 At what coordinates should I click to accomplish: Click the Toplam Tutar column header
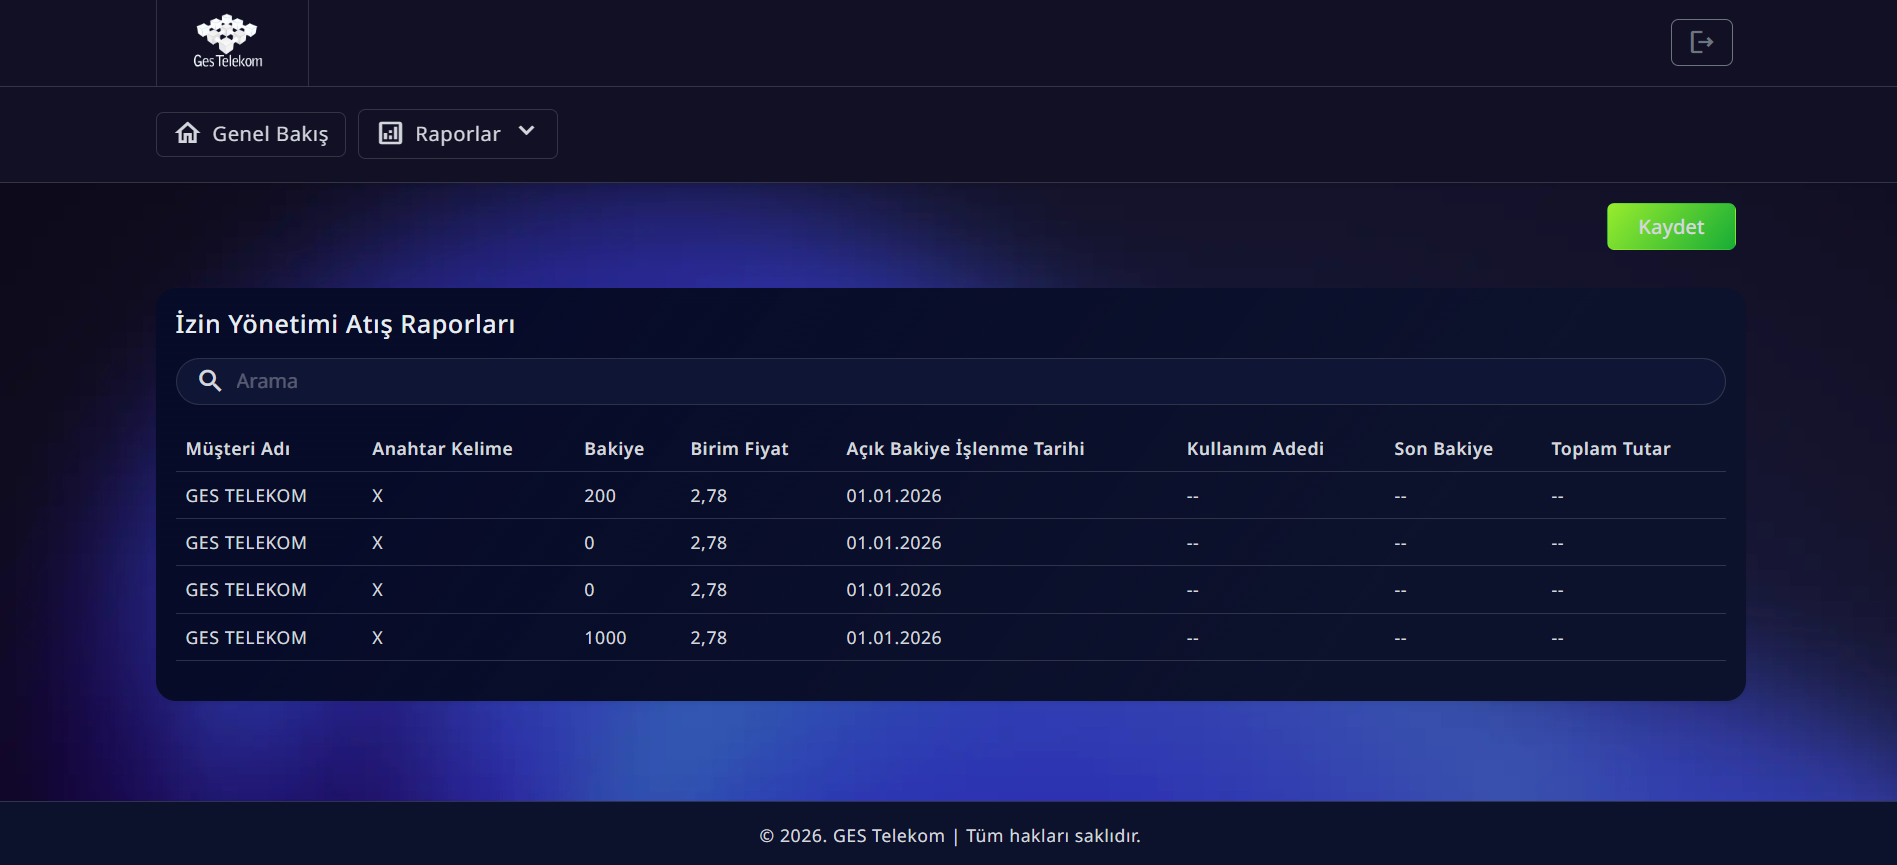coord(1610,449)
